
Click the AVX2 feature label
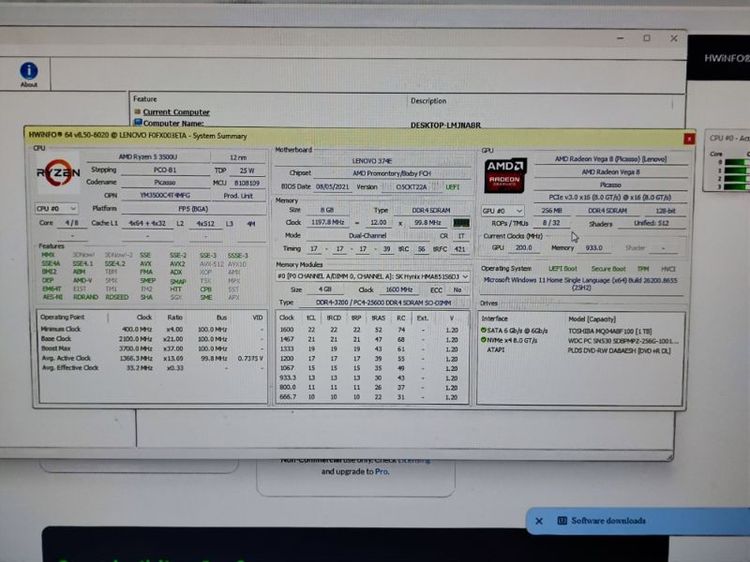[177, 264]
